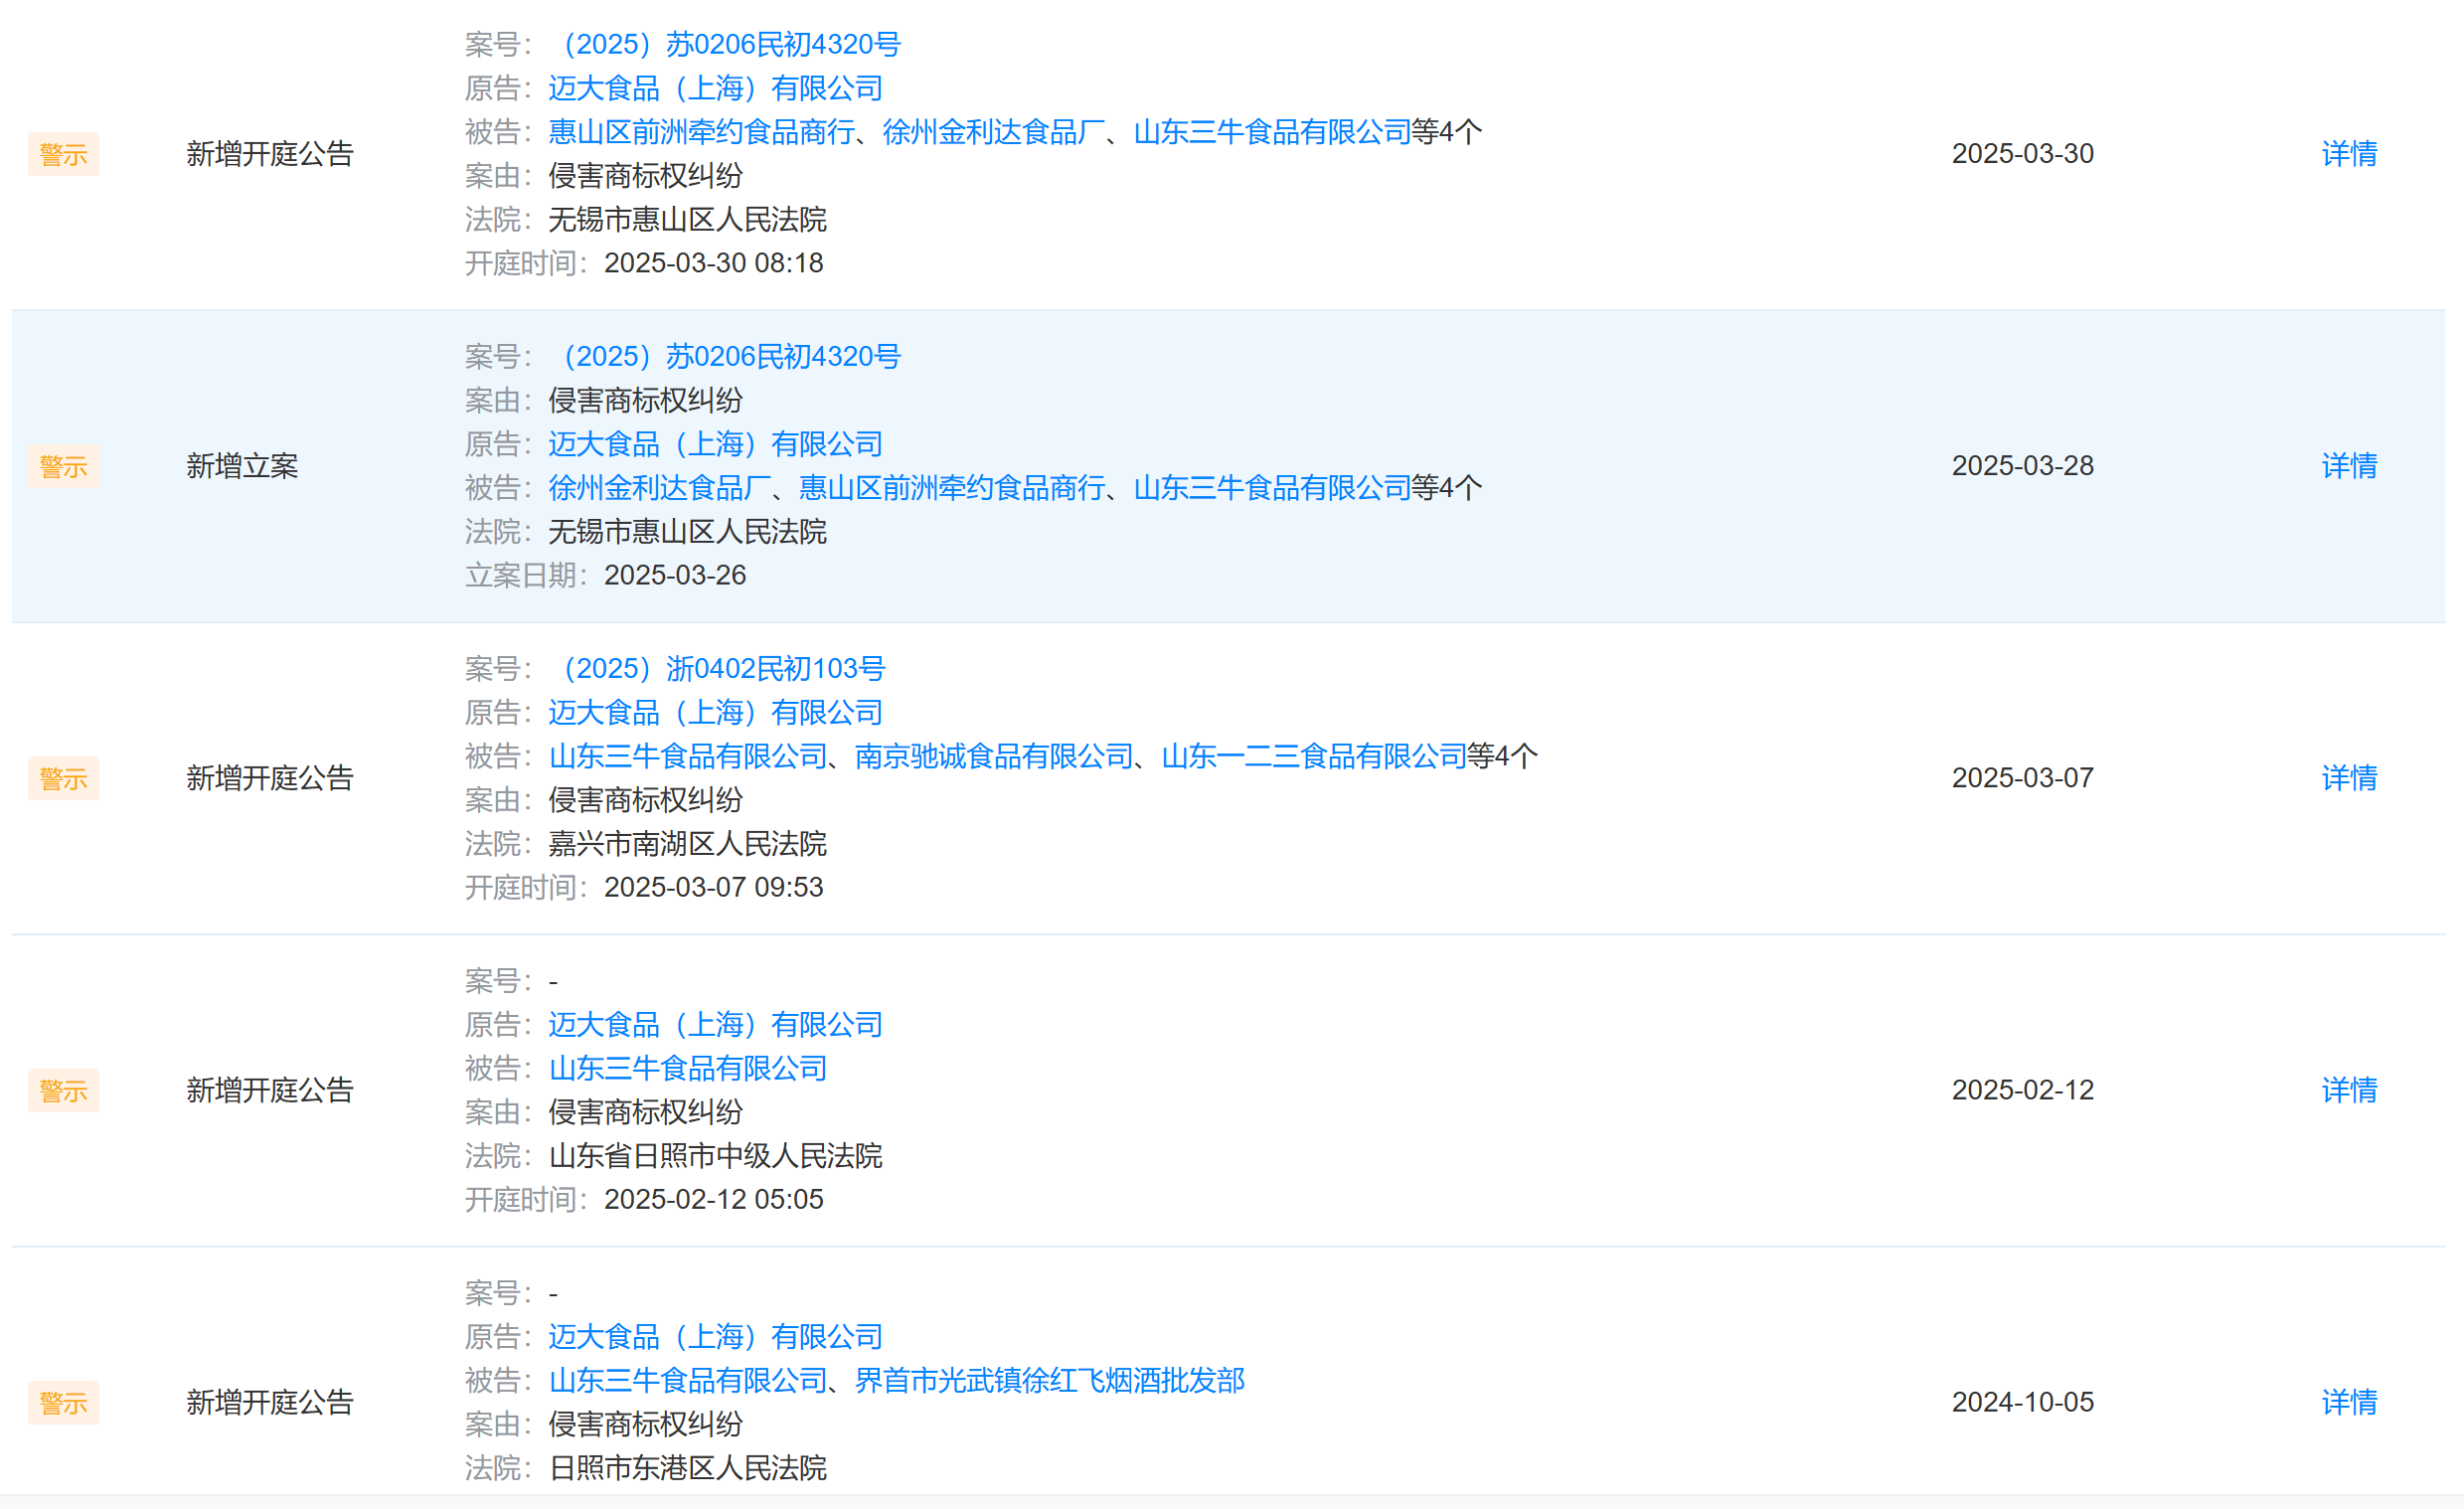The image size is (2464, 1509).
Task: Click the 警示 badge in the 2025-02-12 row
Action: [63, 1090]
